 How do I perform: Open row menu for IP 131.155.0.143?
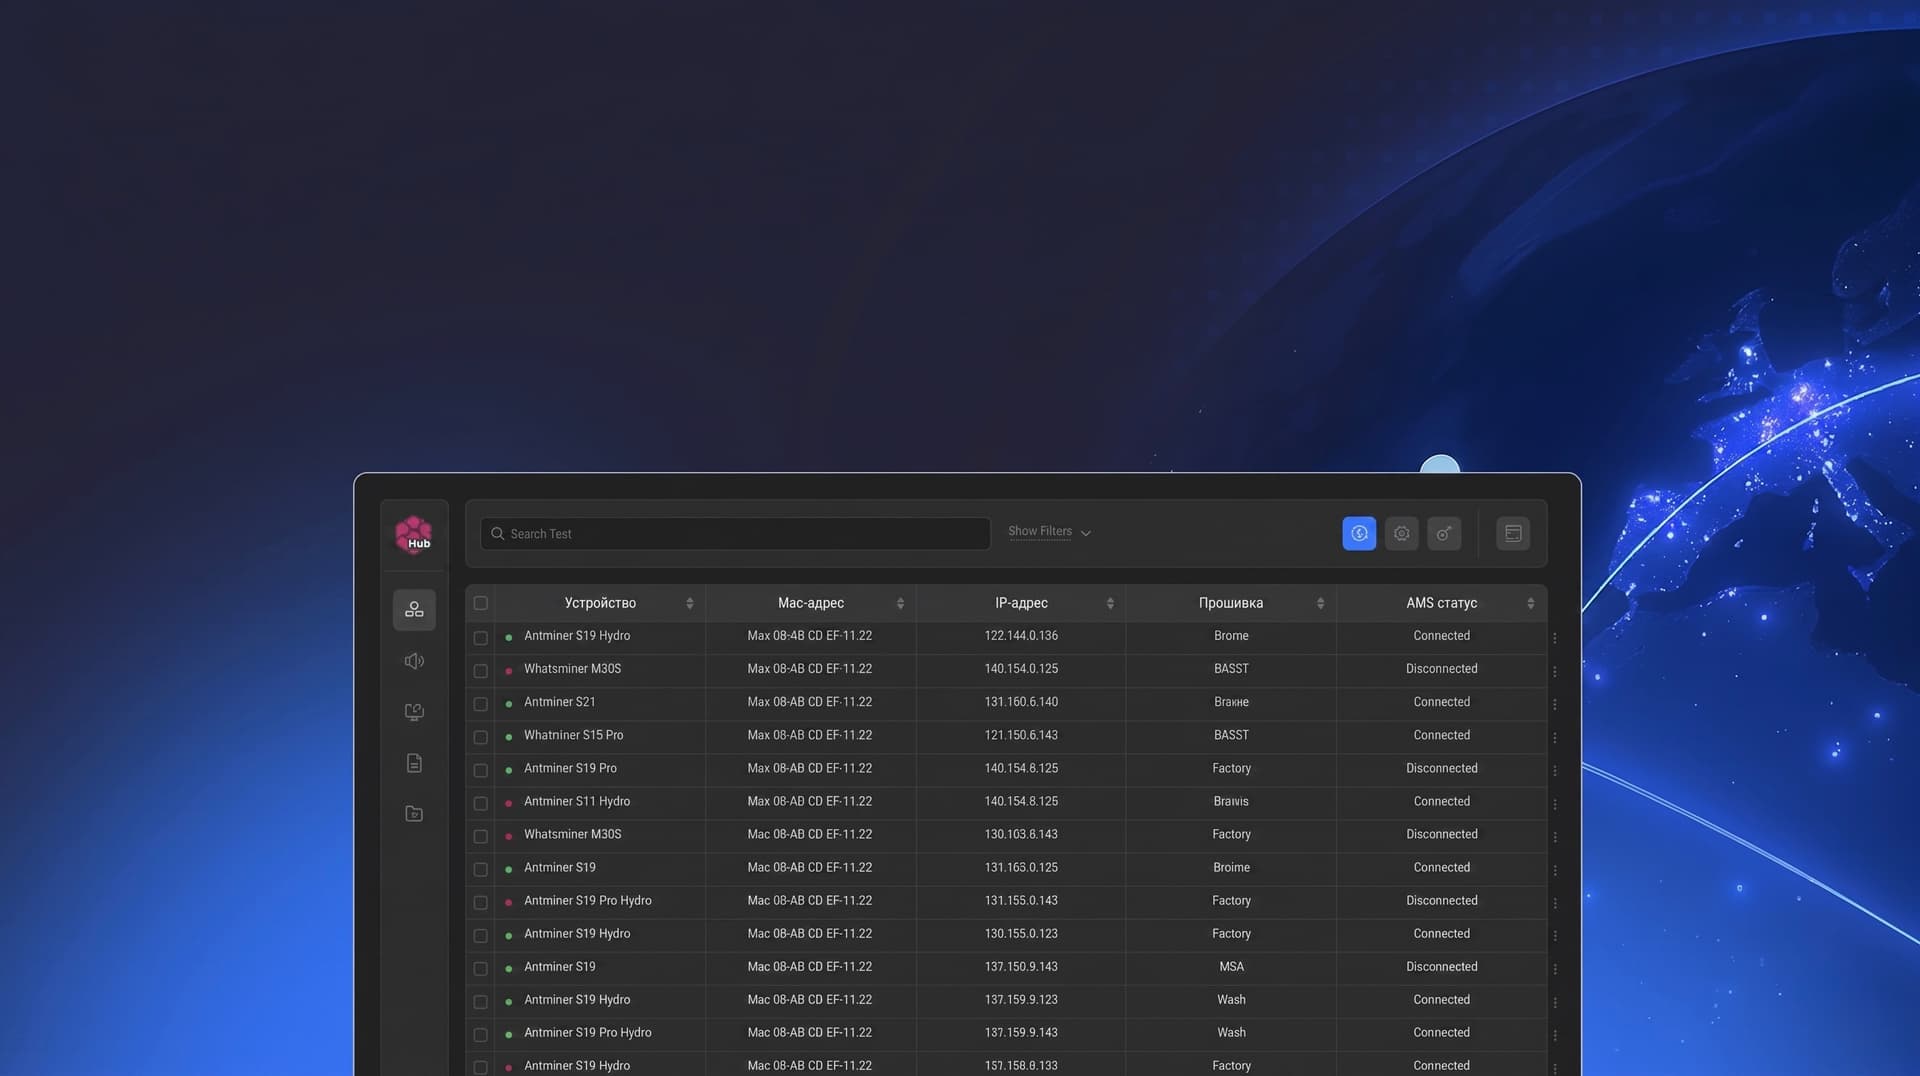[1555, 903]
